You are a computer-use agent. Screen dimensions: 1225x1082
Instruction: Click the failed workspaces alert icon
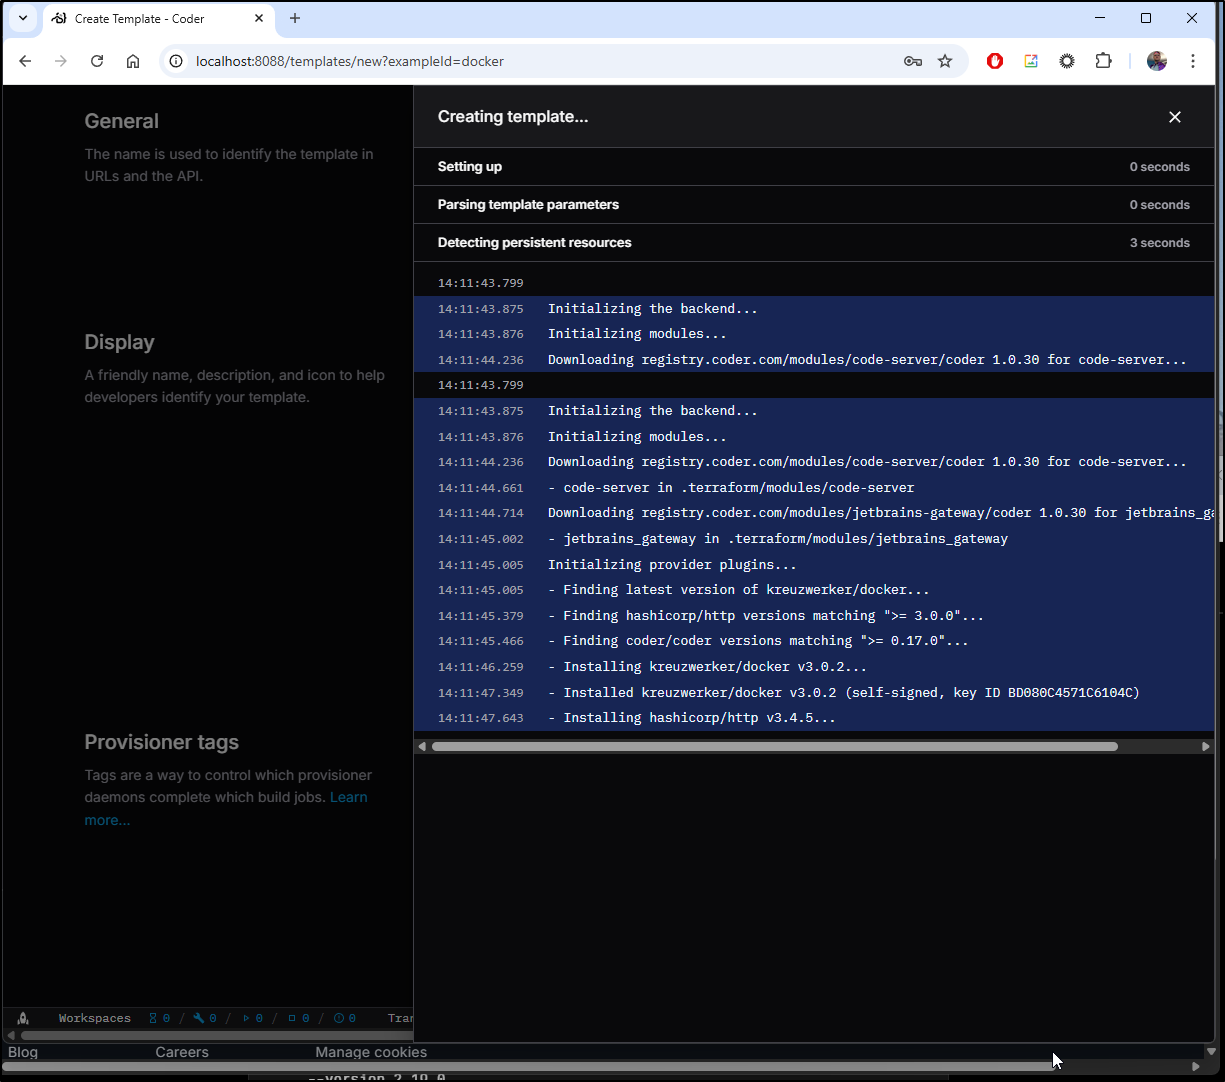338,1018
